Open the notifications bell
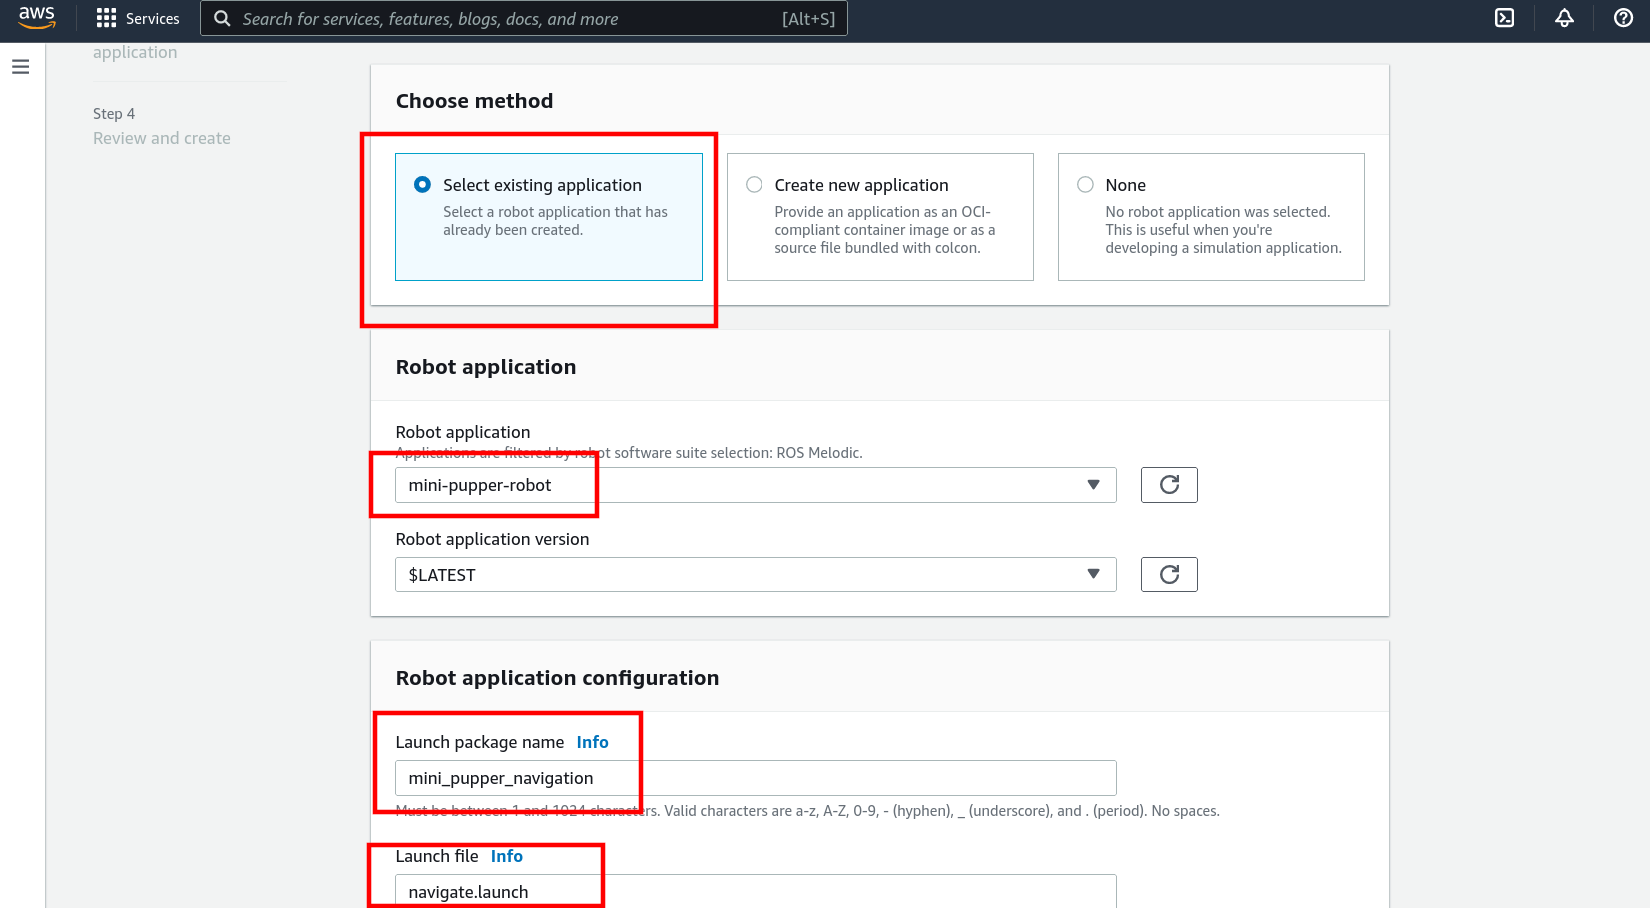The height and width of the screenshot is (908, 1650). 1564,18
